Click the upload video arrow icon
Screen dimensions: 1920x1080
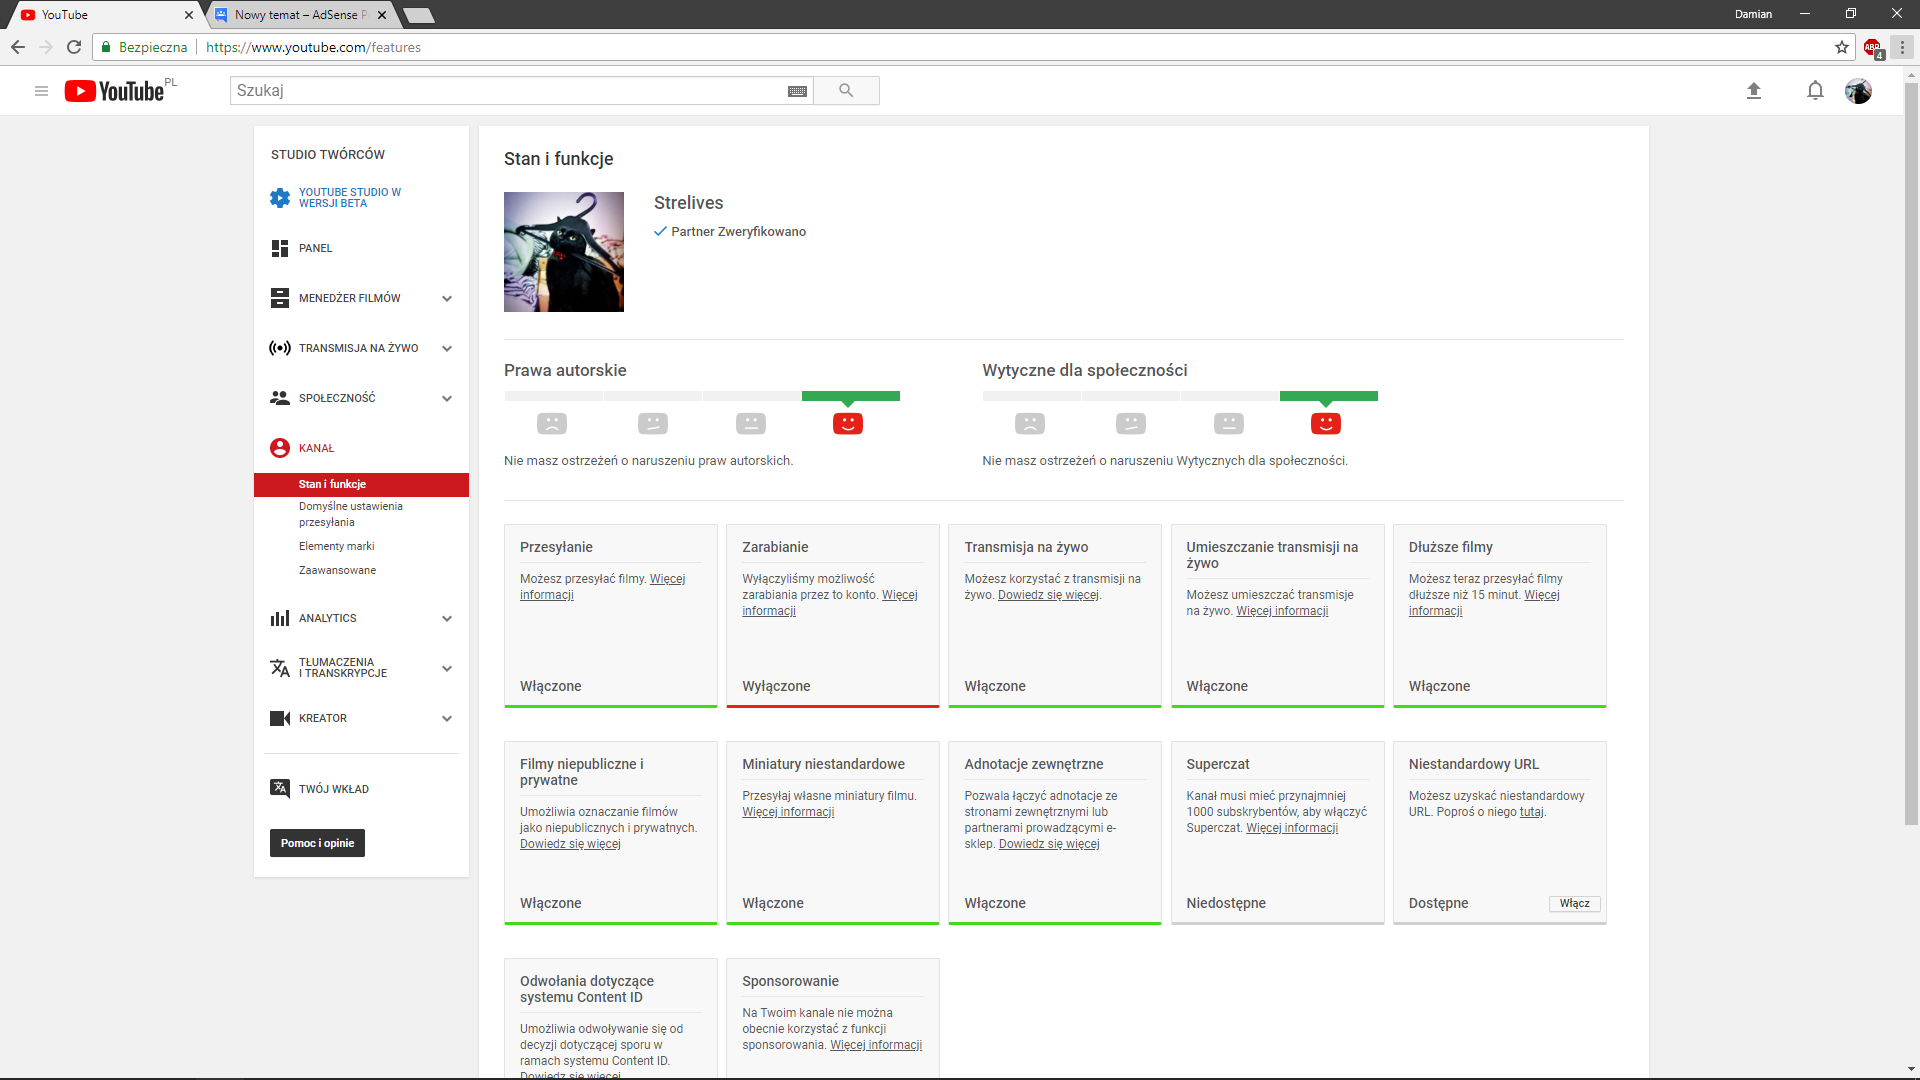1753,91
